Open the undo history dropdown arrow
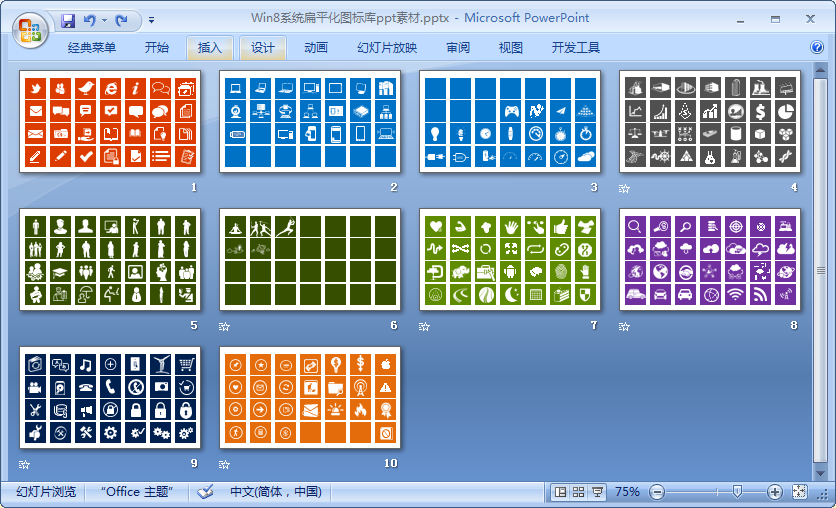836x508 pixels. click(104, 20)
